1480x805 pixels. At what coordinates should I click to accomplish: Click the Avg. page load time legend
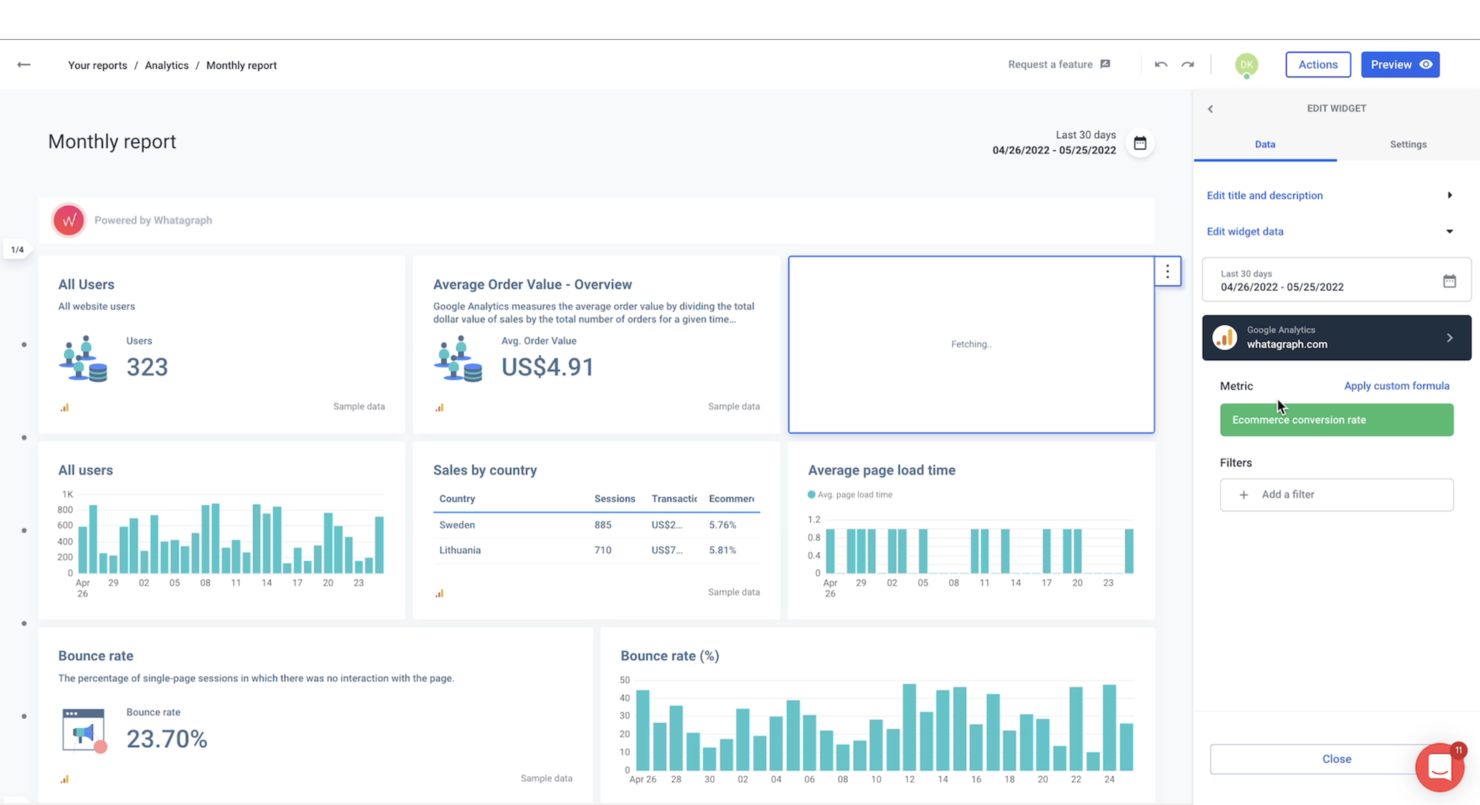[x=850, y=495]
